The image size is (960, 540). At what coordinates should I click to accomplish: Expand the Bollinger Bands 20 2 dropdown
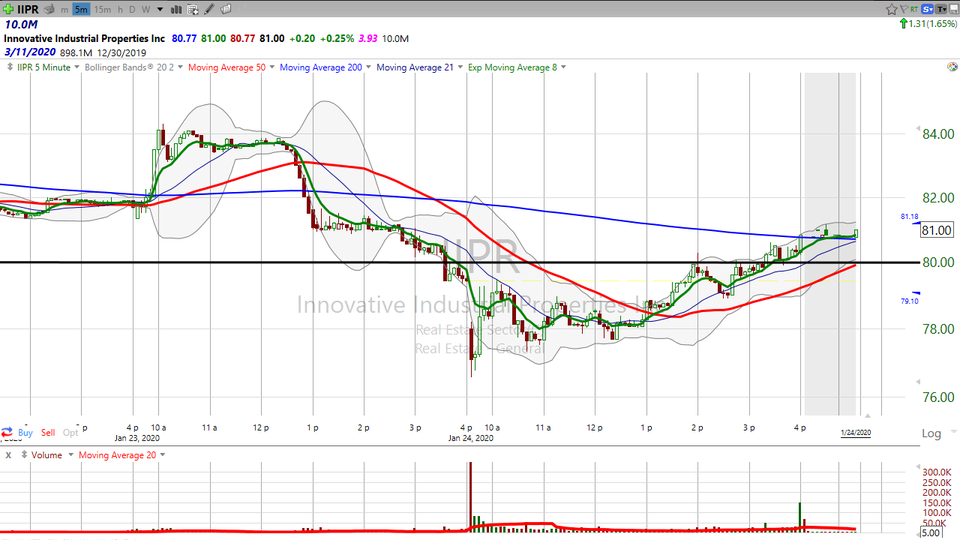[180, 67]
